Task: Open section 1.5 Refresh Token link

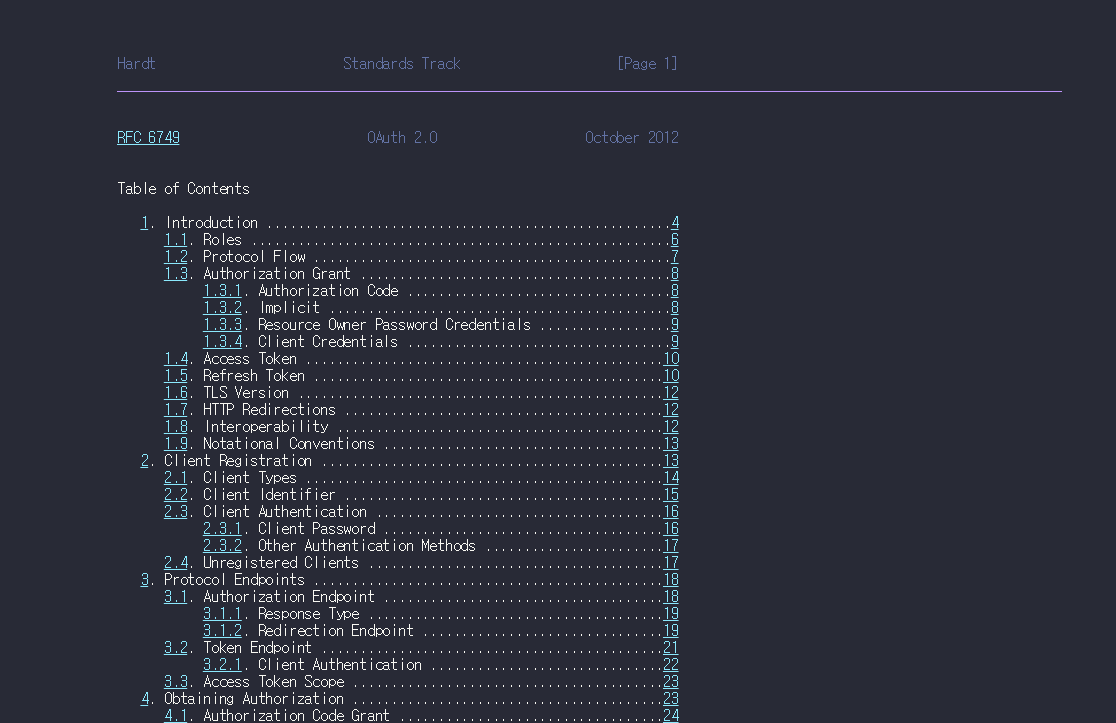Action: (176, 376)
